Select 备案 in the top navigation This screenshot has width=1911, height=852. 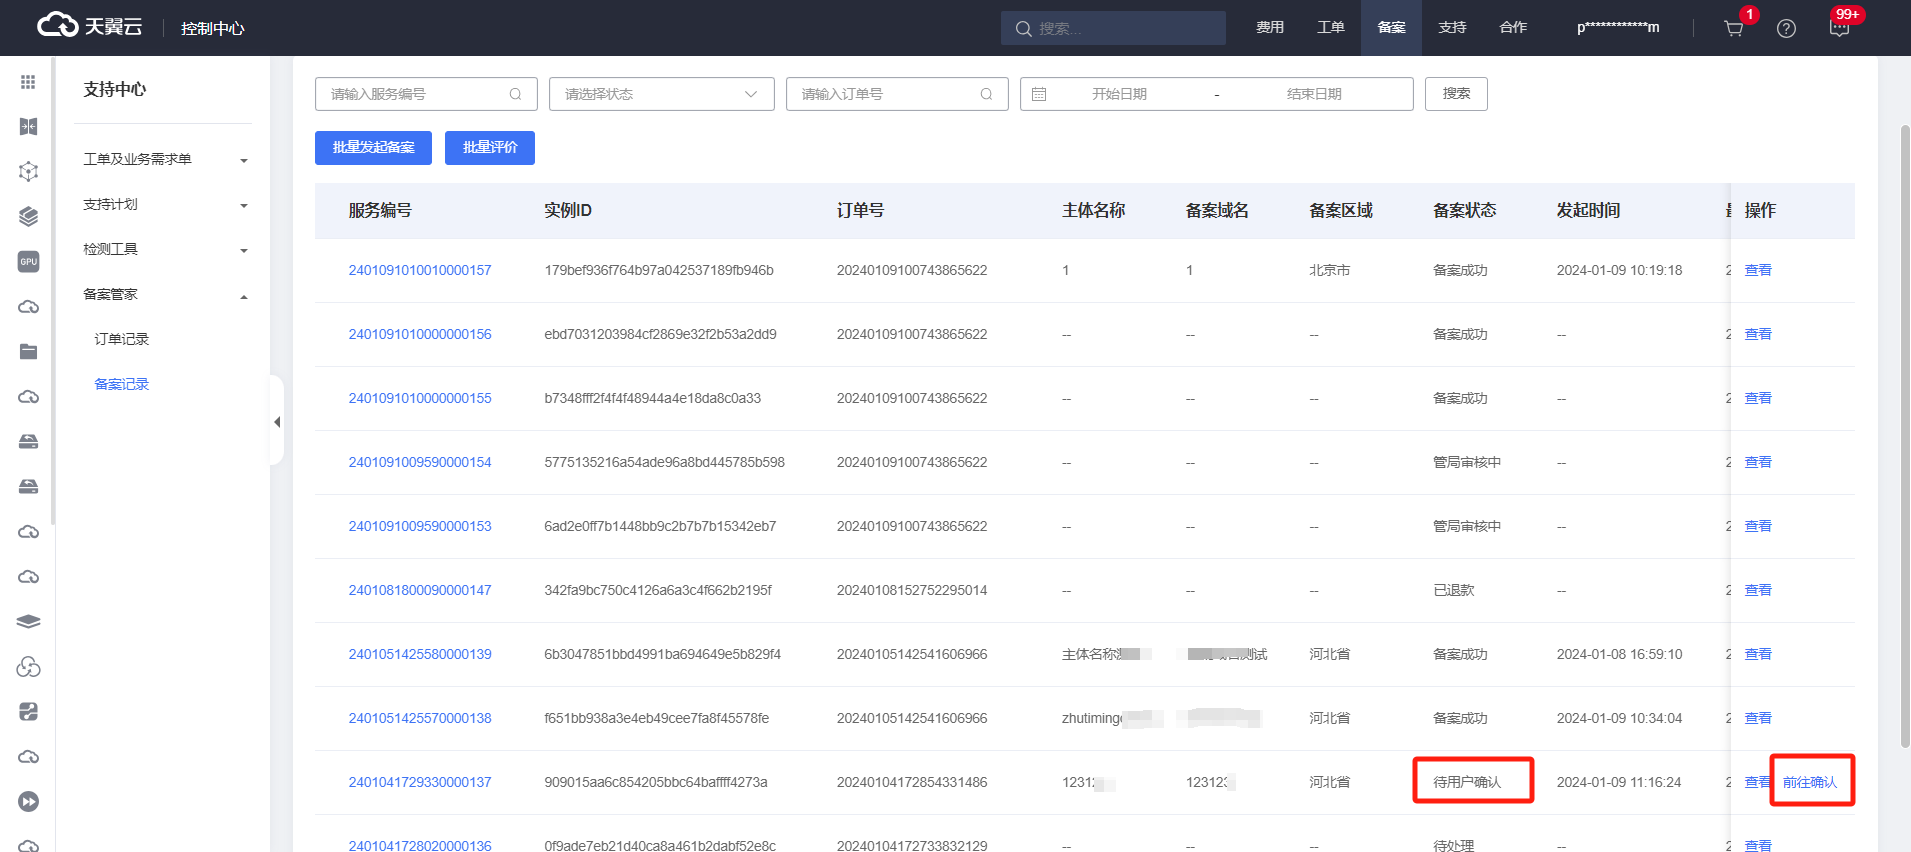1391,27
